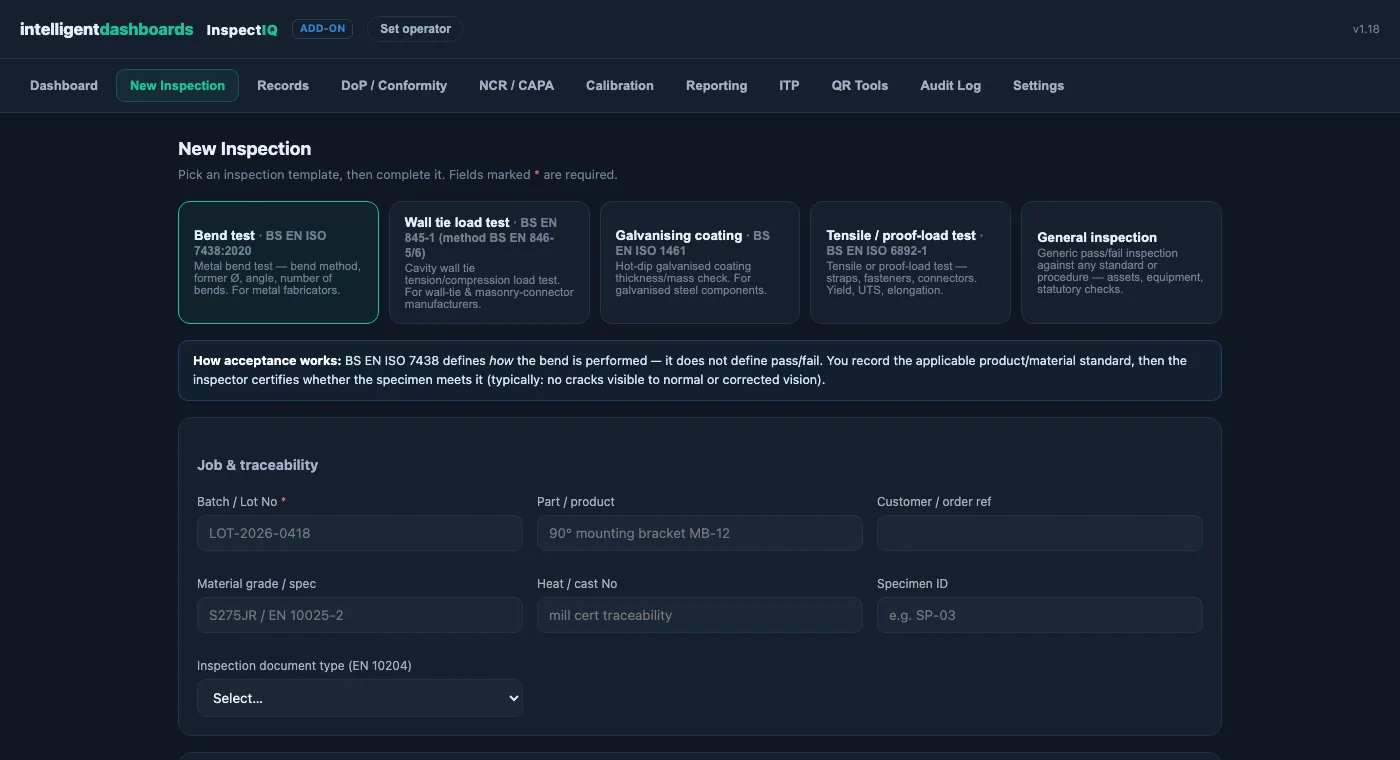Image resolution: width=1400 pixels, height=760 pixels.
Task: Open the Settings tab
Action: tap(1038, 86)
